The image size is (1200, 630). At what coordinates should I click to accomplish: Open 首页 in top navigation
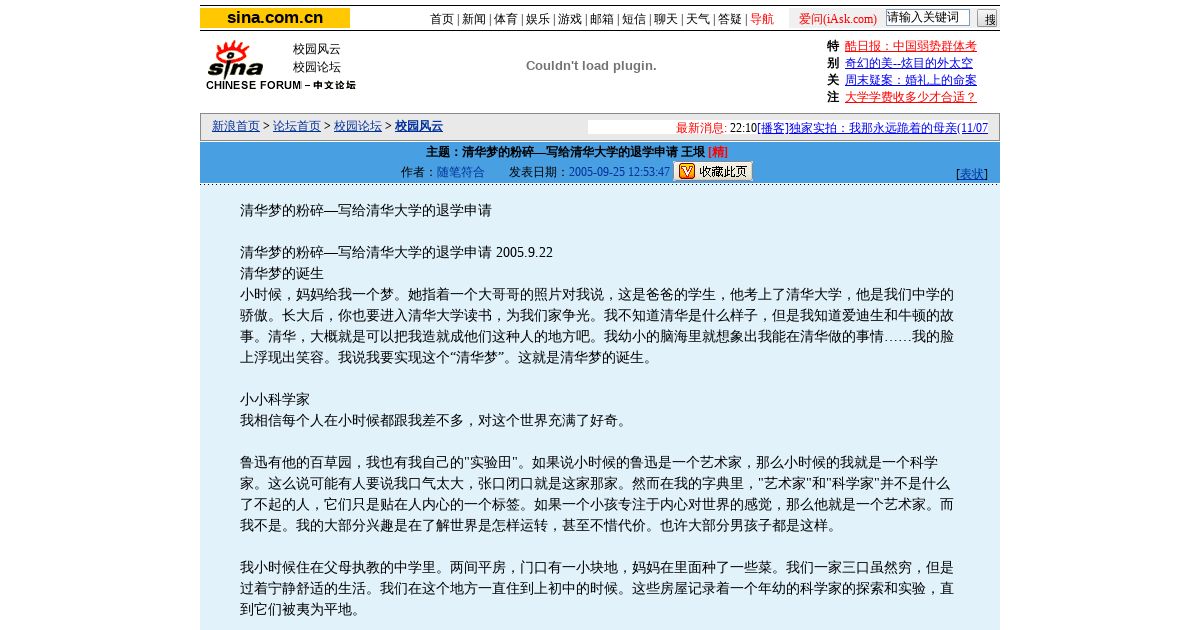point(442,19)
